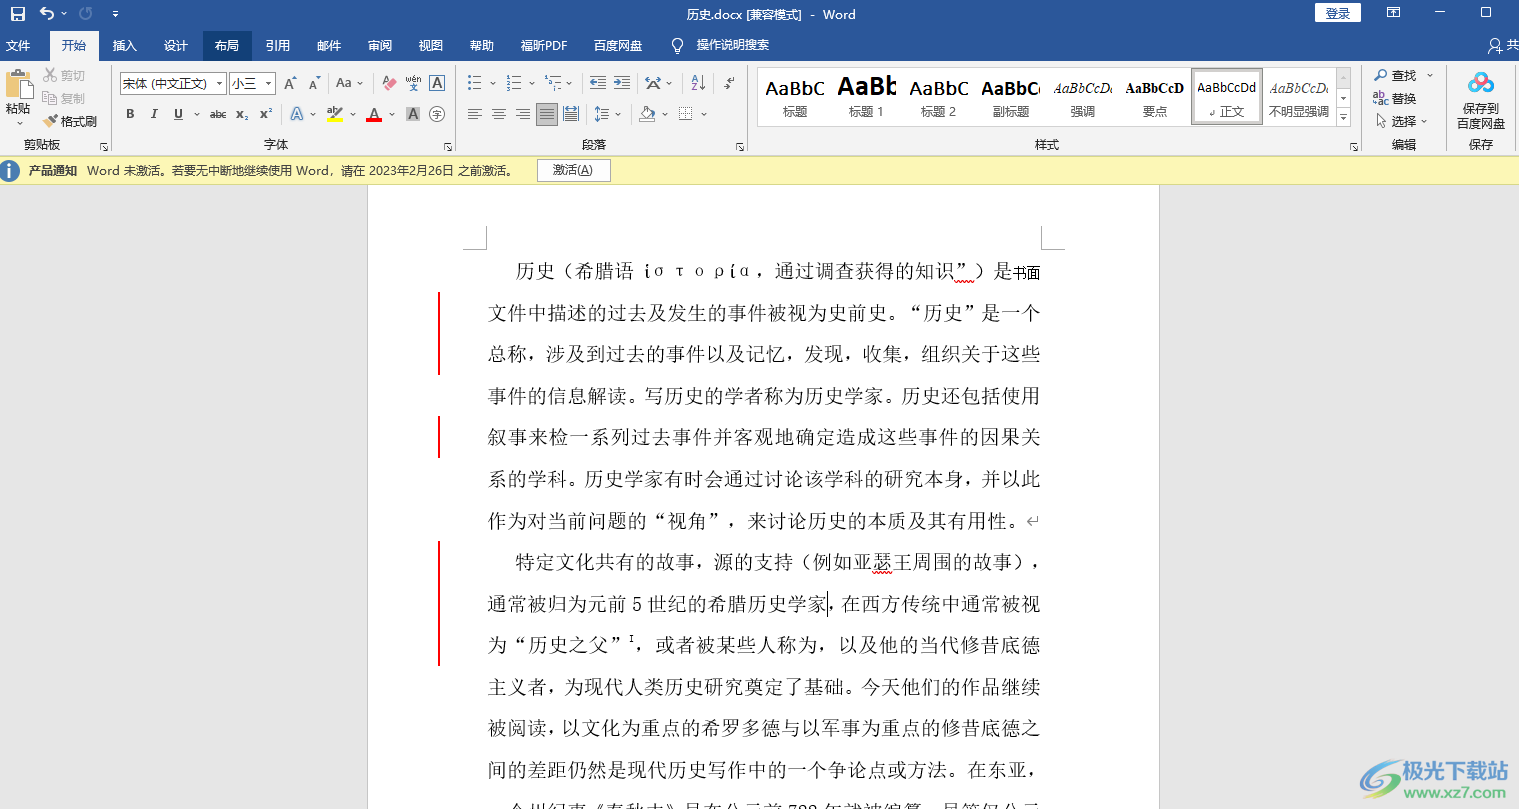Apply red font color A
1519x809 pixels.
click(374, 114)
